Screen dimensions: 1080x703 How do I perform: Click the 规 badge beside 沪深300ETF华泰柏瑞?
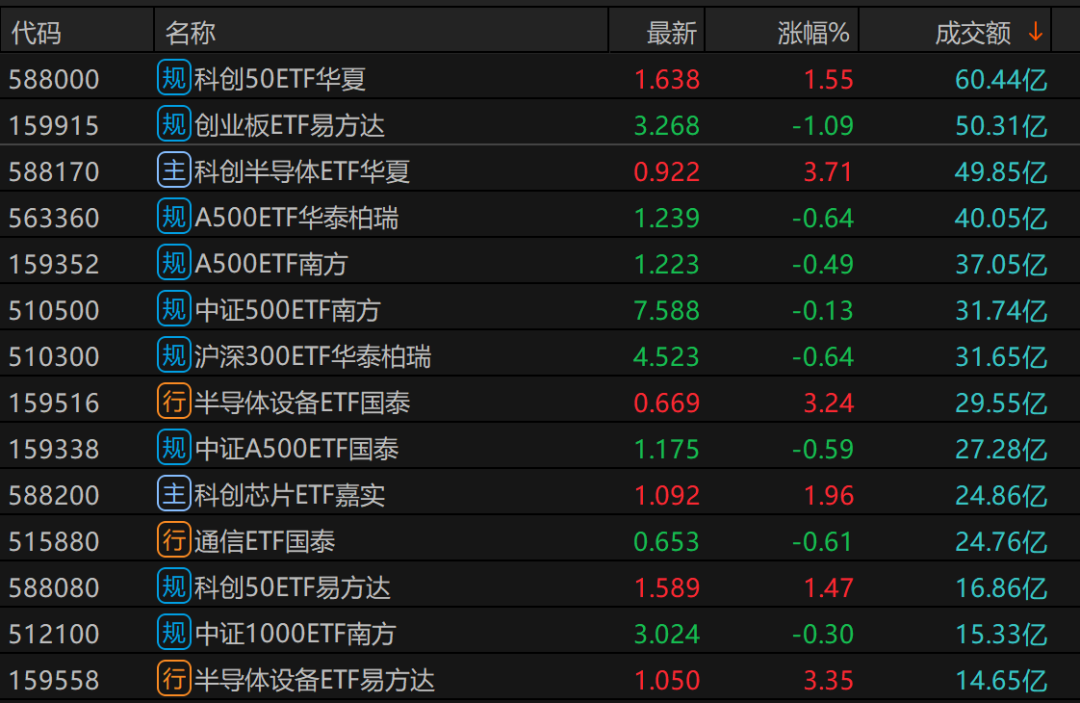174,355
